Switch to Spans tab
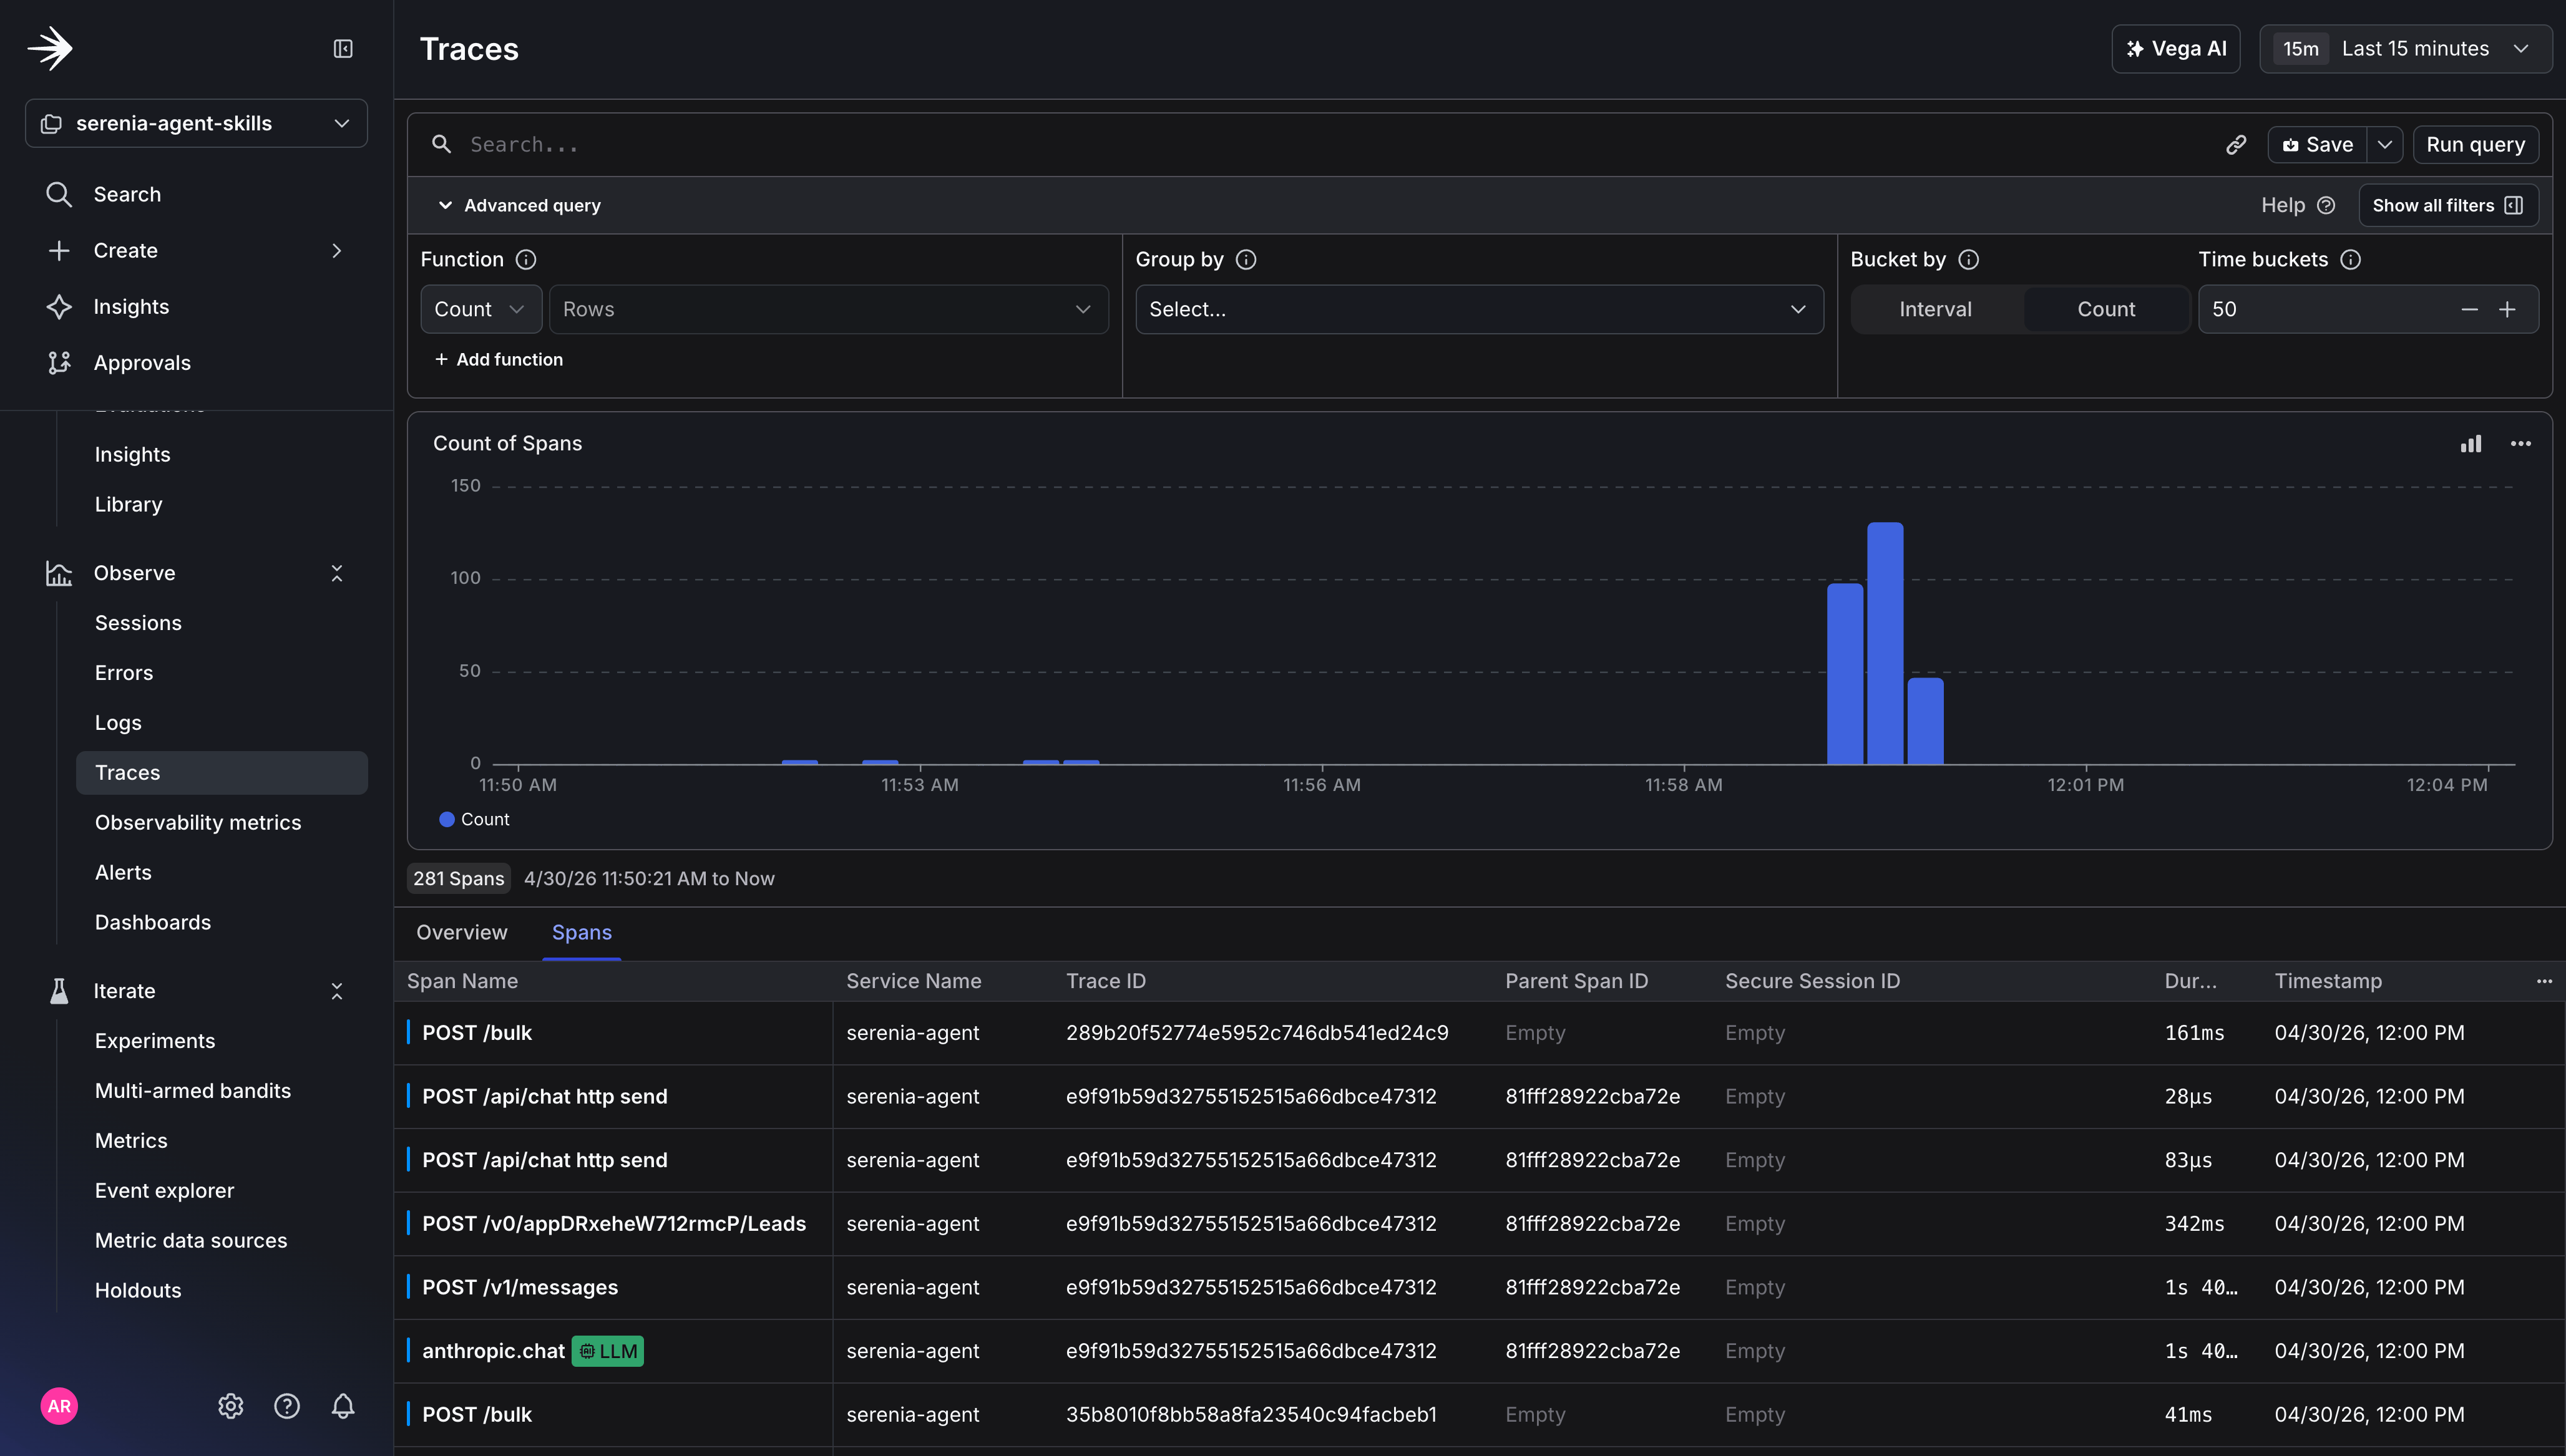The height and width of the screenshot is (1456, 2566). 582,932
